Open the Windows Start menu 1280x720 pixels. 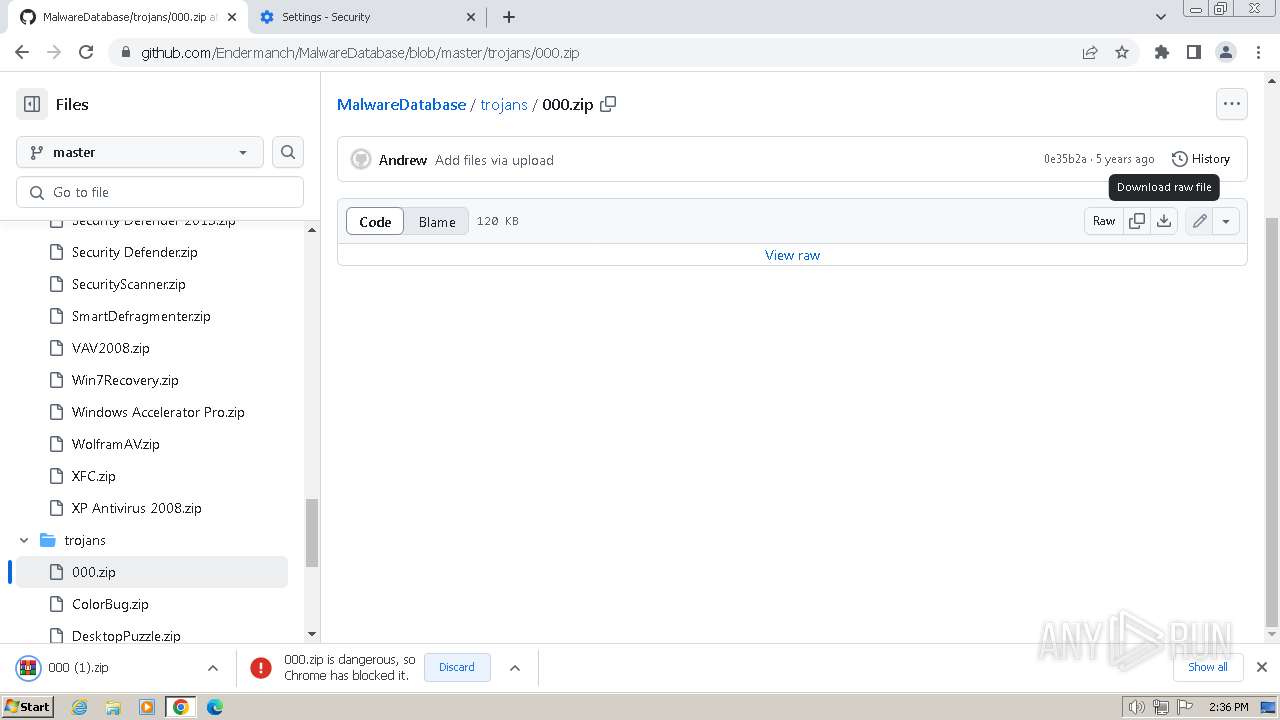pyautogui.click(x=28, y=707)
